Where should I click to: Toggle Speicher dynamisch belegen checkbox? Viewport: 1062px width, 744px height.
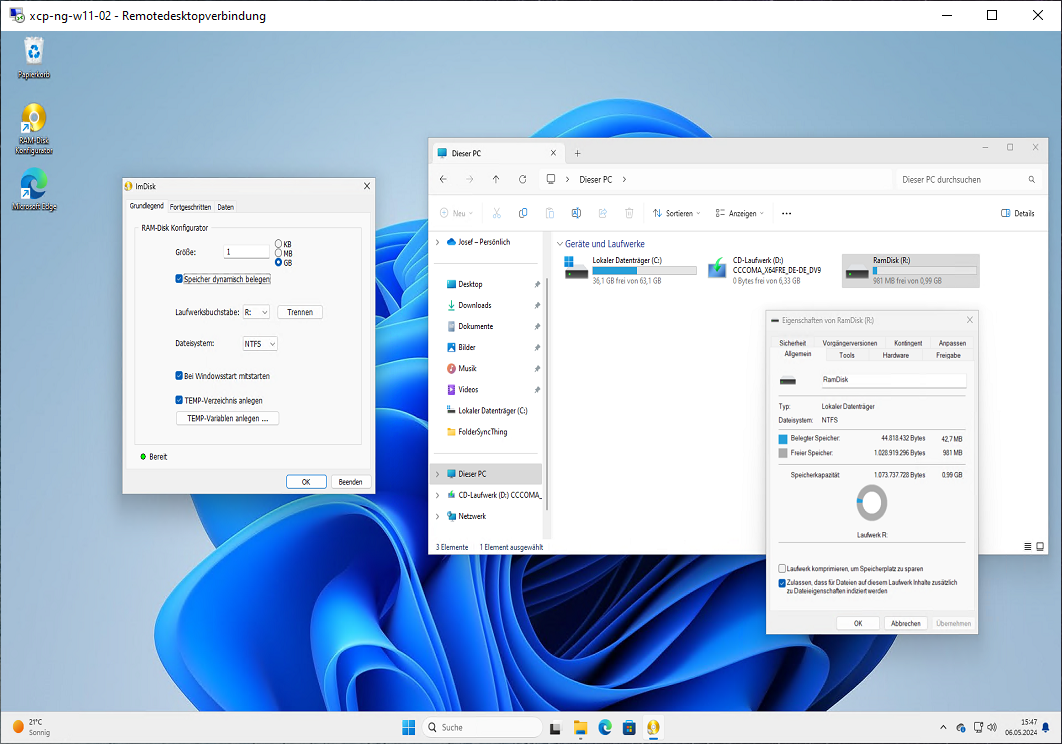pos(179,279)
